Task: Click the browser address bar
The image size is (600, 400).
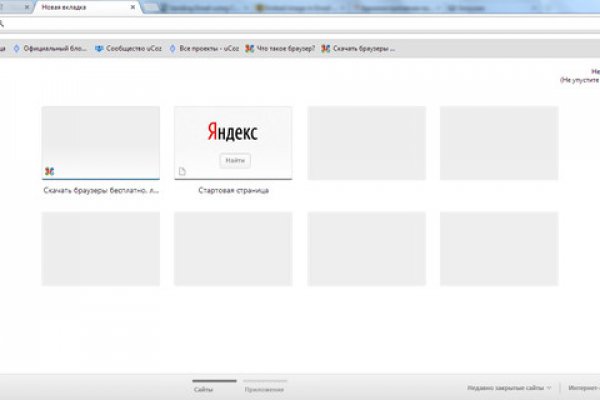Action: 300,24
